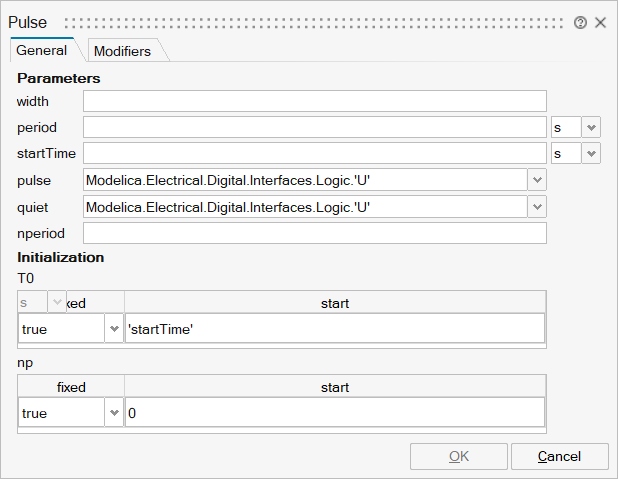Select the General tab

click(x=42, y=50)
